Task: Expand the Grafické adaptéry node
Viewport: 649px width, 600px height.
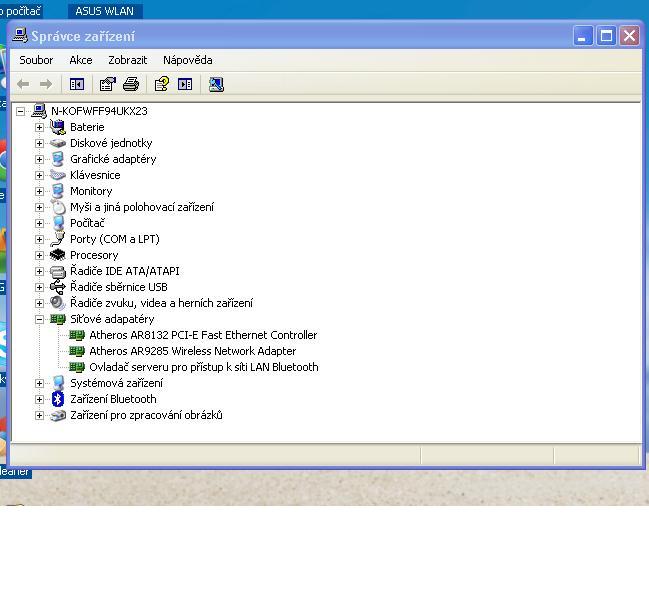Action: tap(40, 159)
